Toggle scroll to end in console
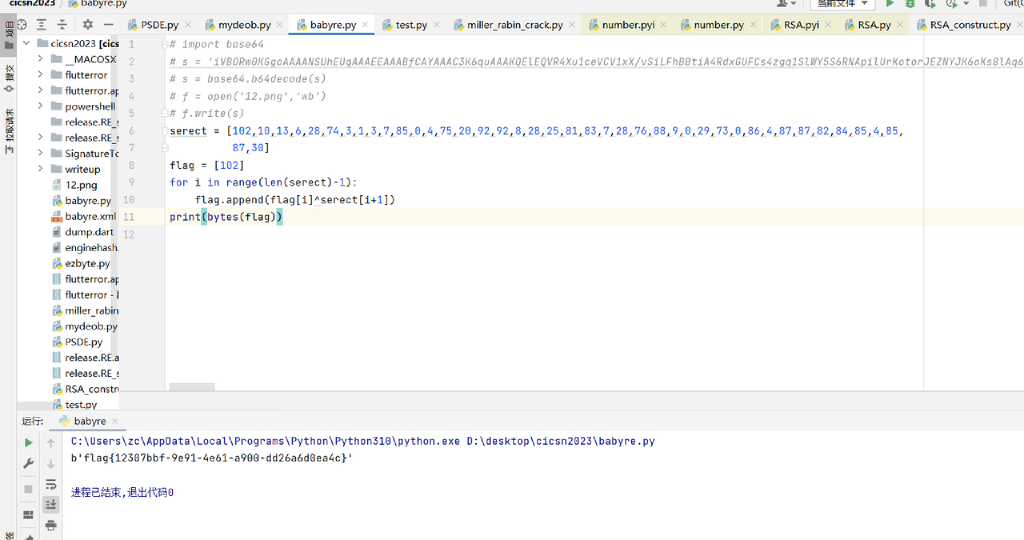The image size is (1024, 540). click(51, 505)
